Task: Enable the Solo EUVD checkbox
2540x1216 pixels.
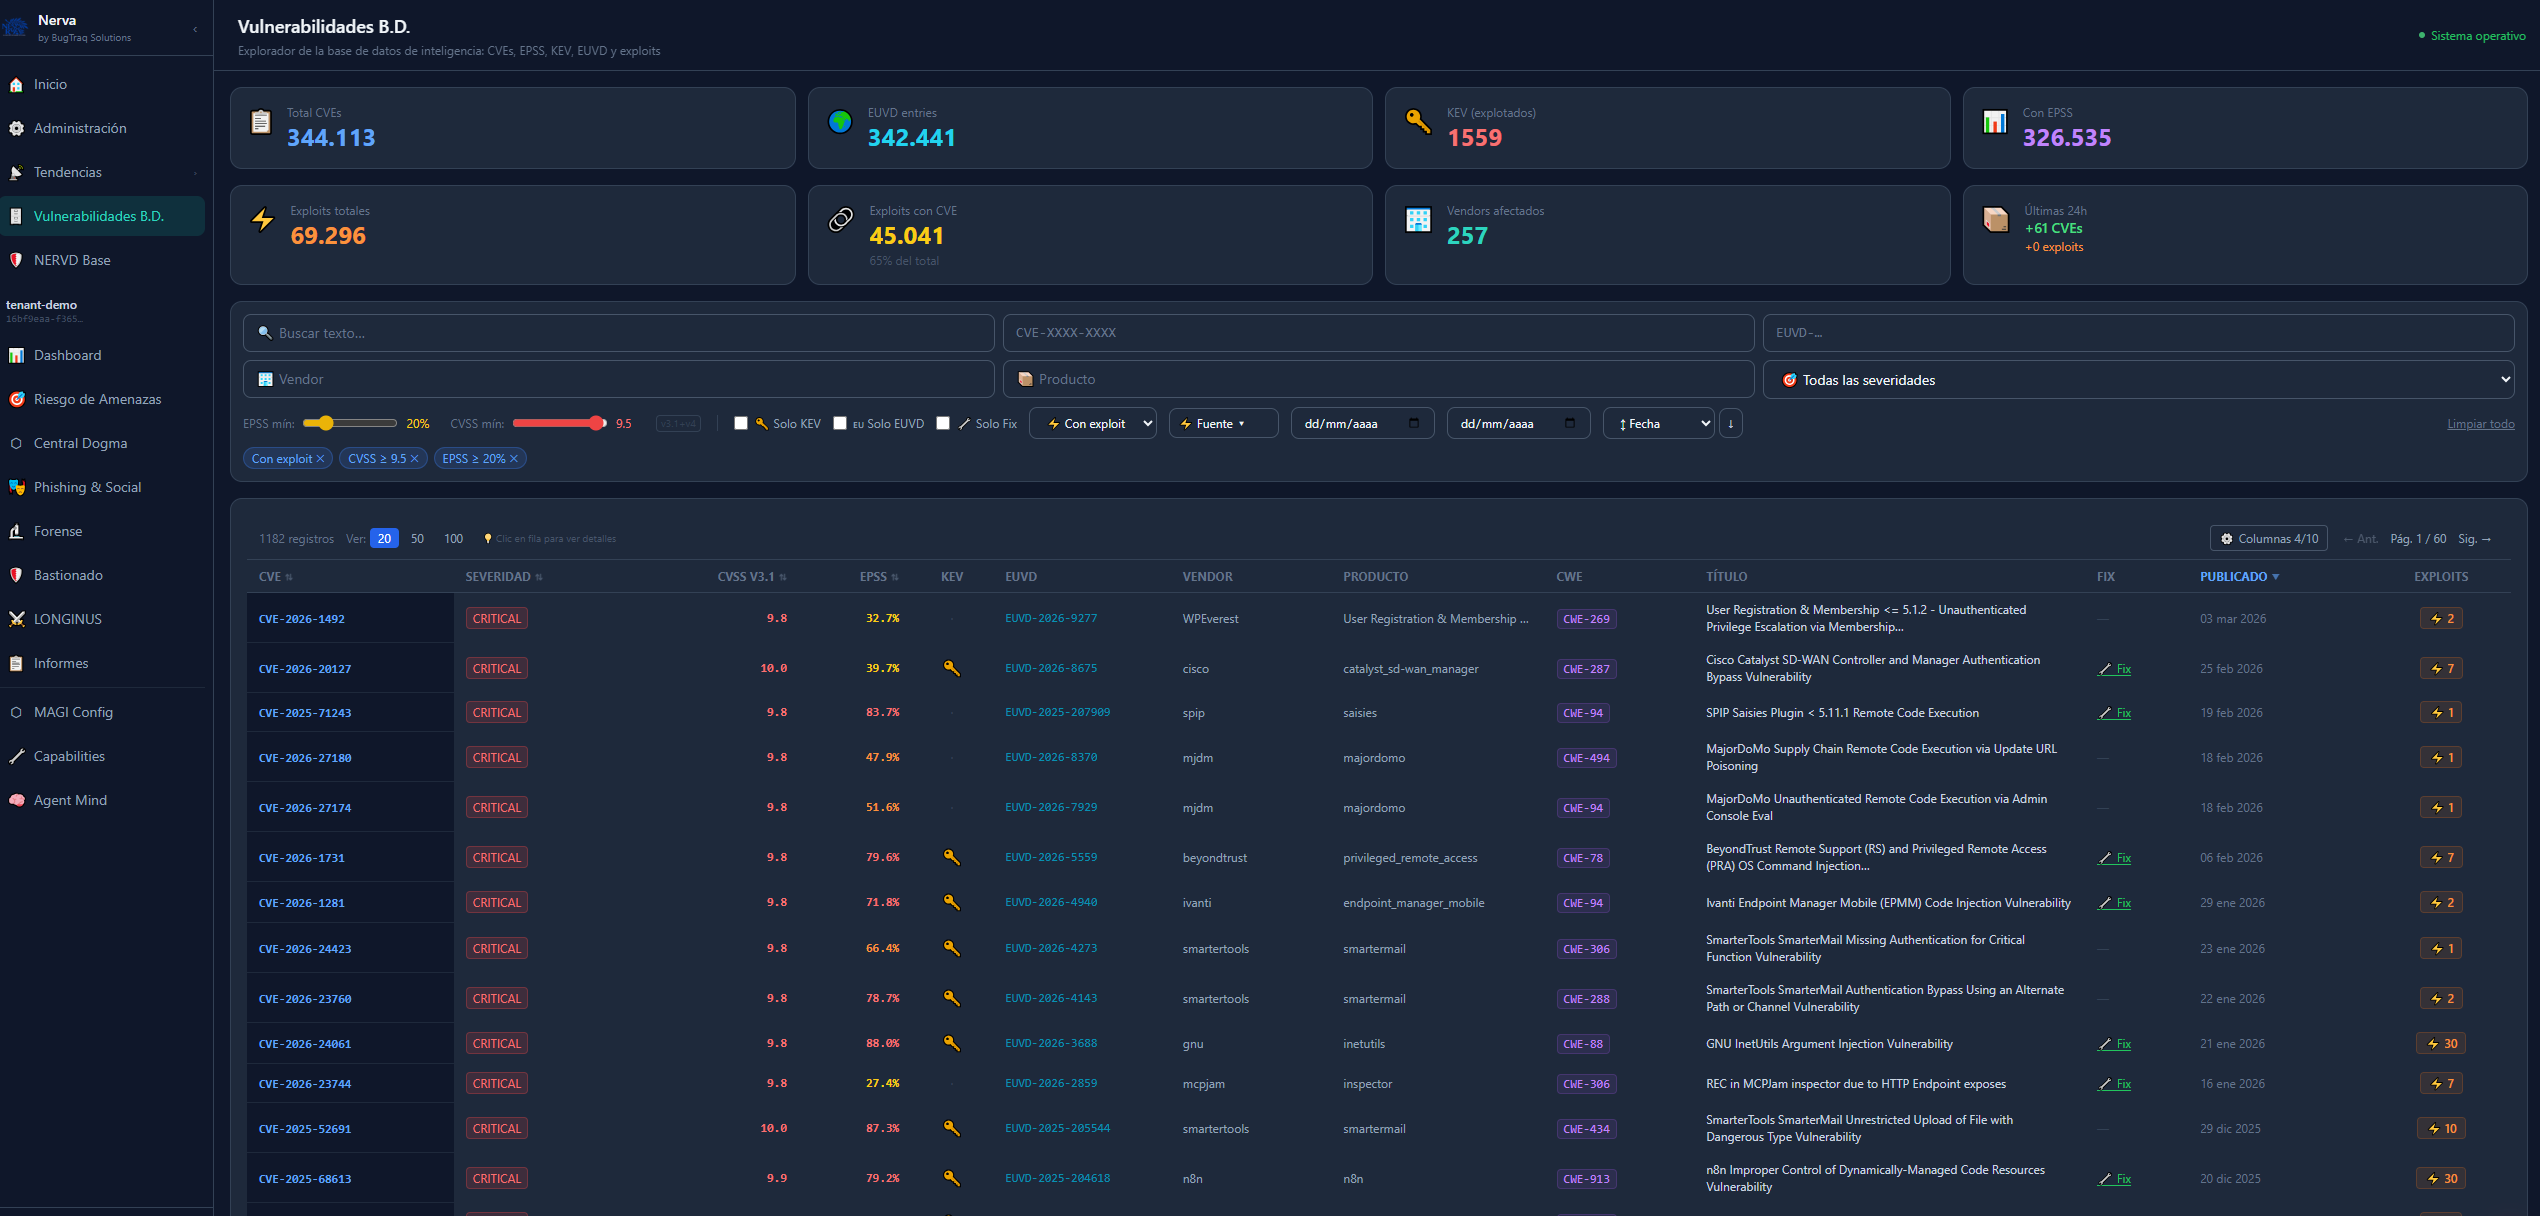Action: coord(840,424)
